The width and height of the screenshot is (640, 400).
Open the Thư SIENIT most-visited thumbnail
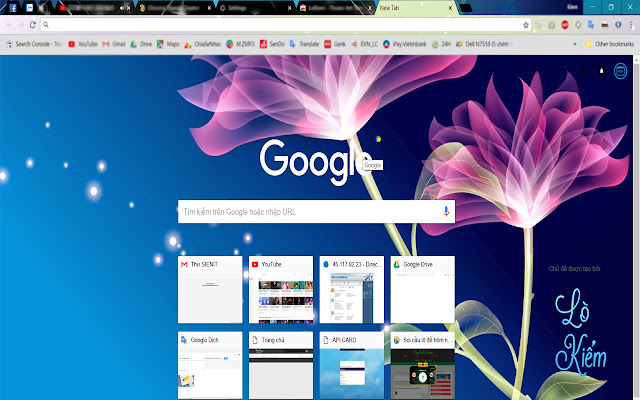[210, 289]
